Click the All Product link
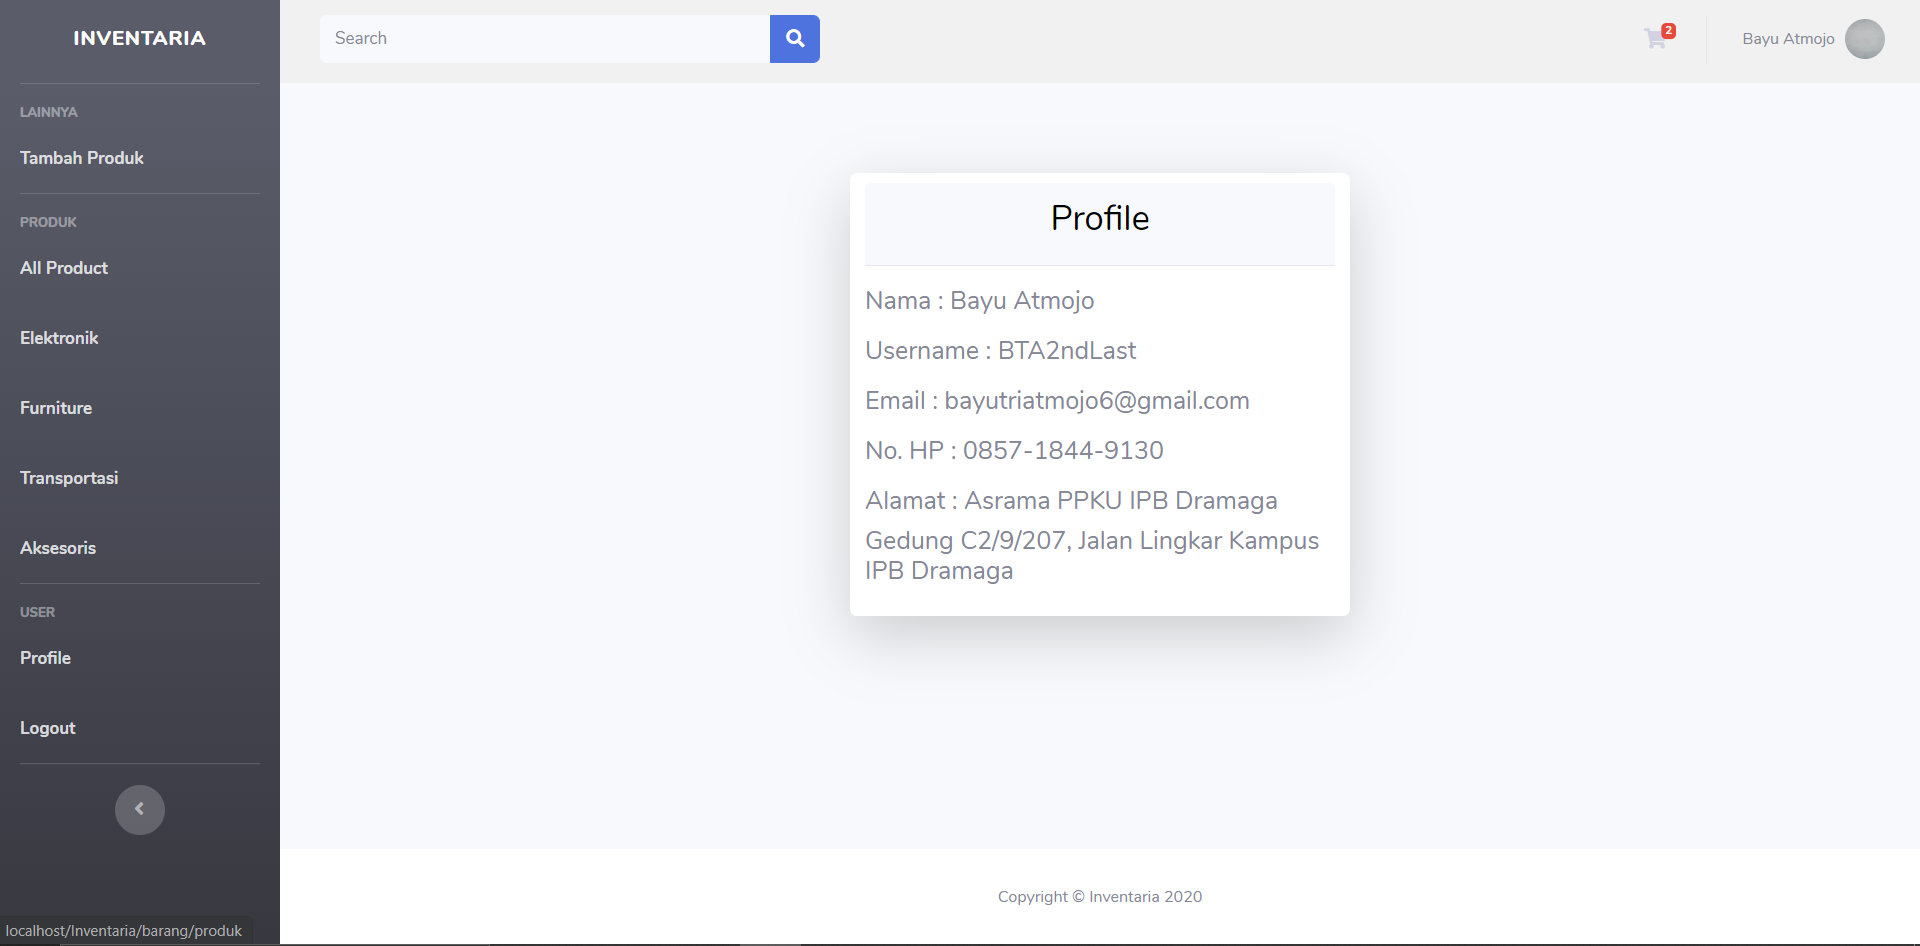Screen dimensions: 1920x946 63,267
